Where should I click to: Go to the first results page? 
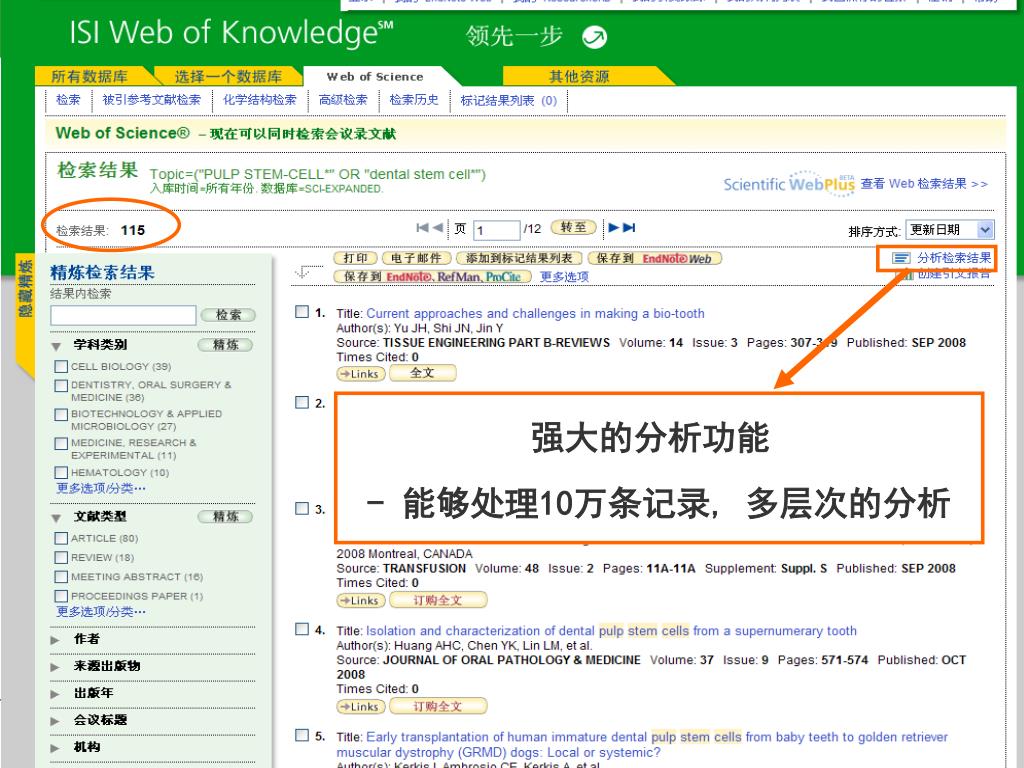pos(422,227)
